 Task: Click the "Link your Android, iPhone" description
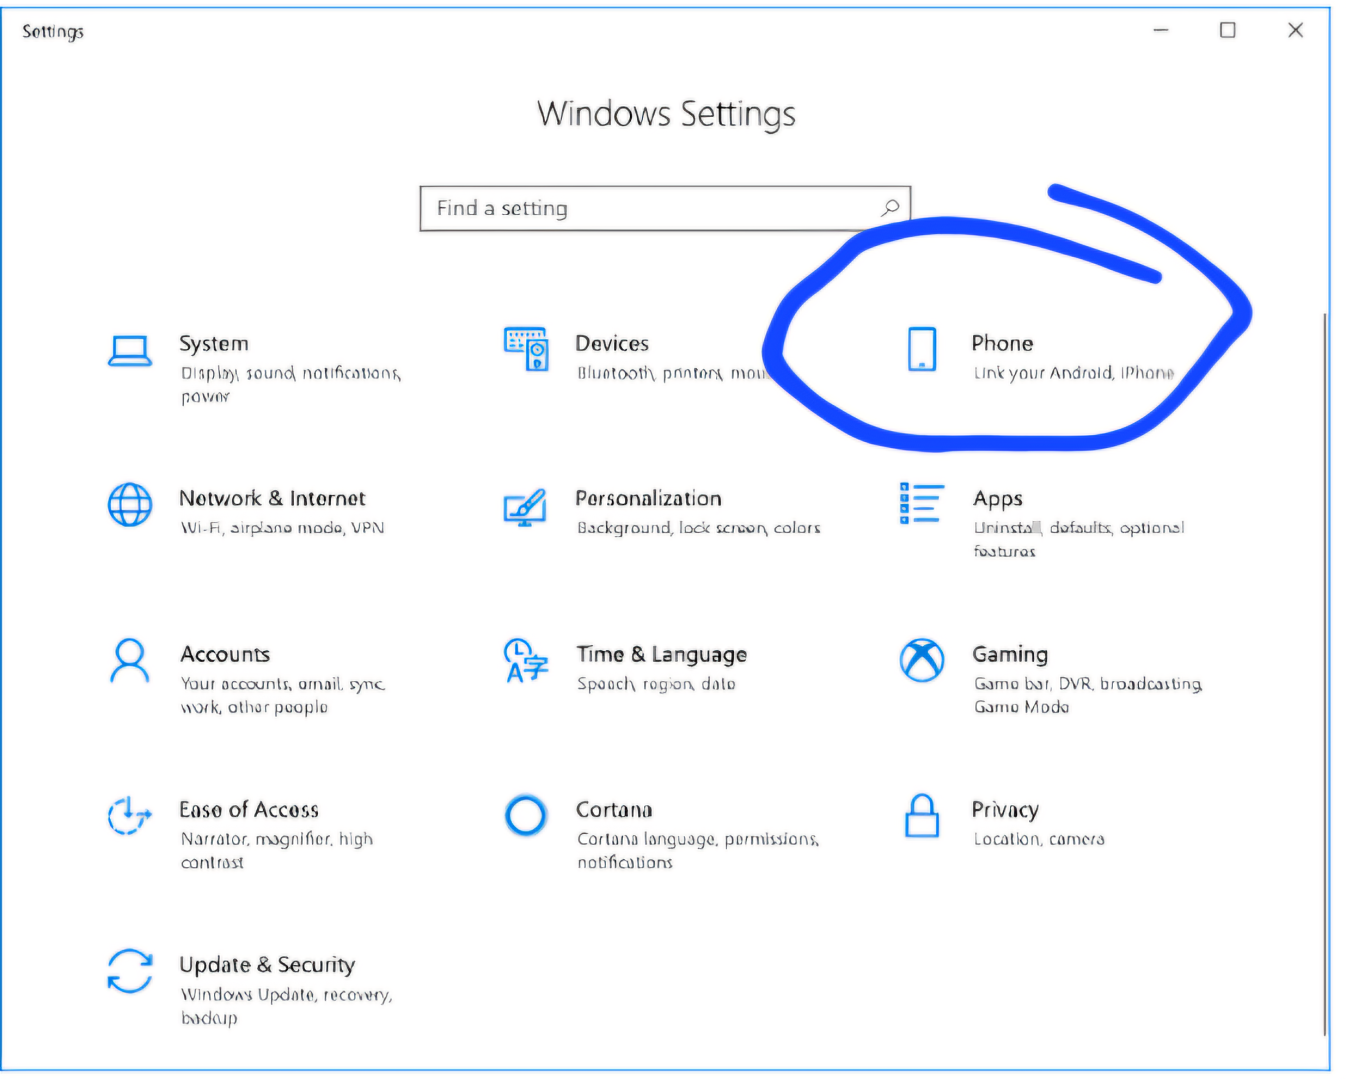coord(1074,373)
